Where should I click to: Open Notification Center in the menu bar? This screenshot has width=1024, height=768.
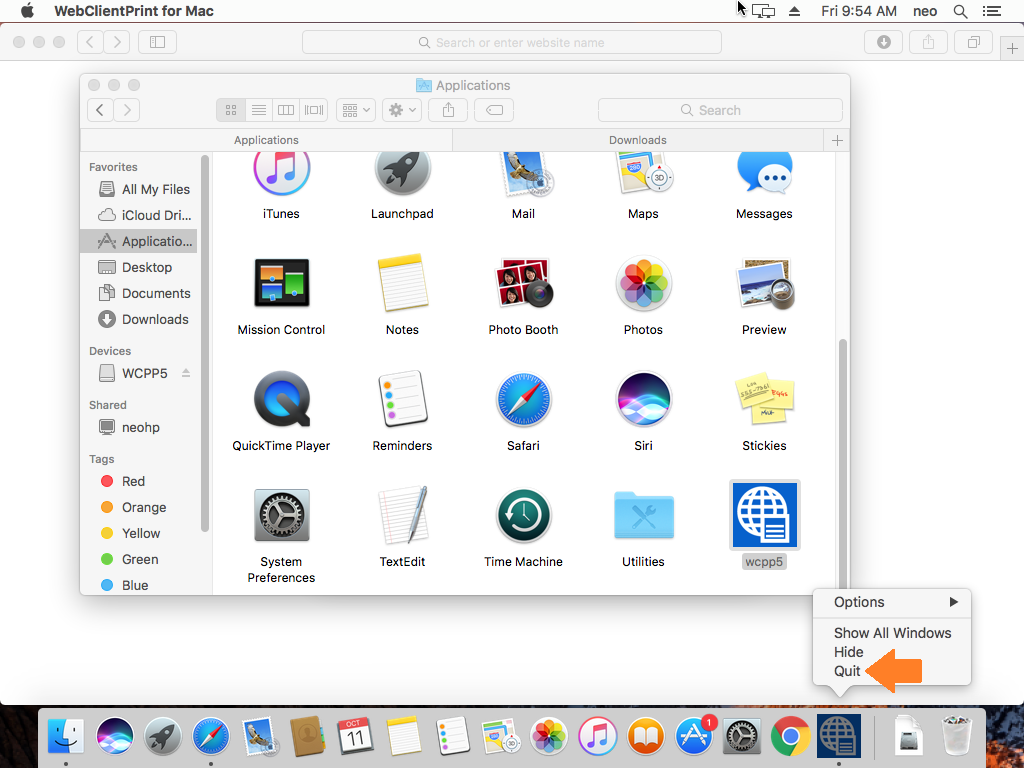(x=992, y=11)
